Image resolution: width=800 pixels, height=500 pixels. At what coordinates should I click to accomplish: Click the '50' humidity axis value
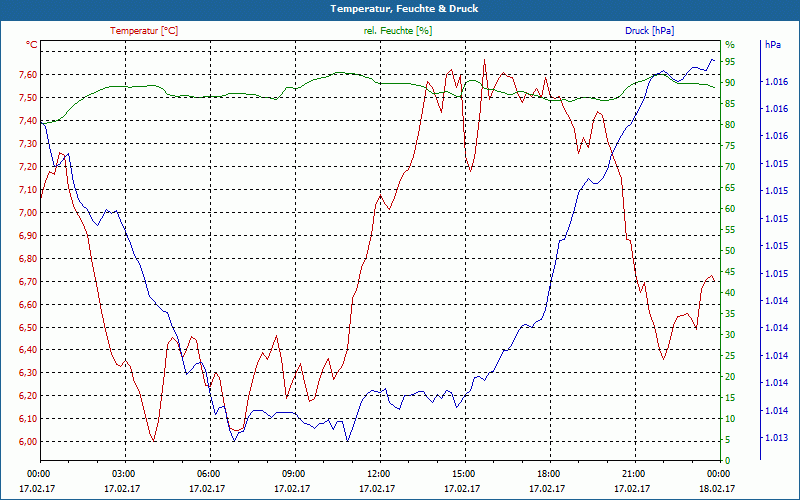730,251
